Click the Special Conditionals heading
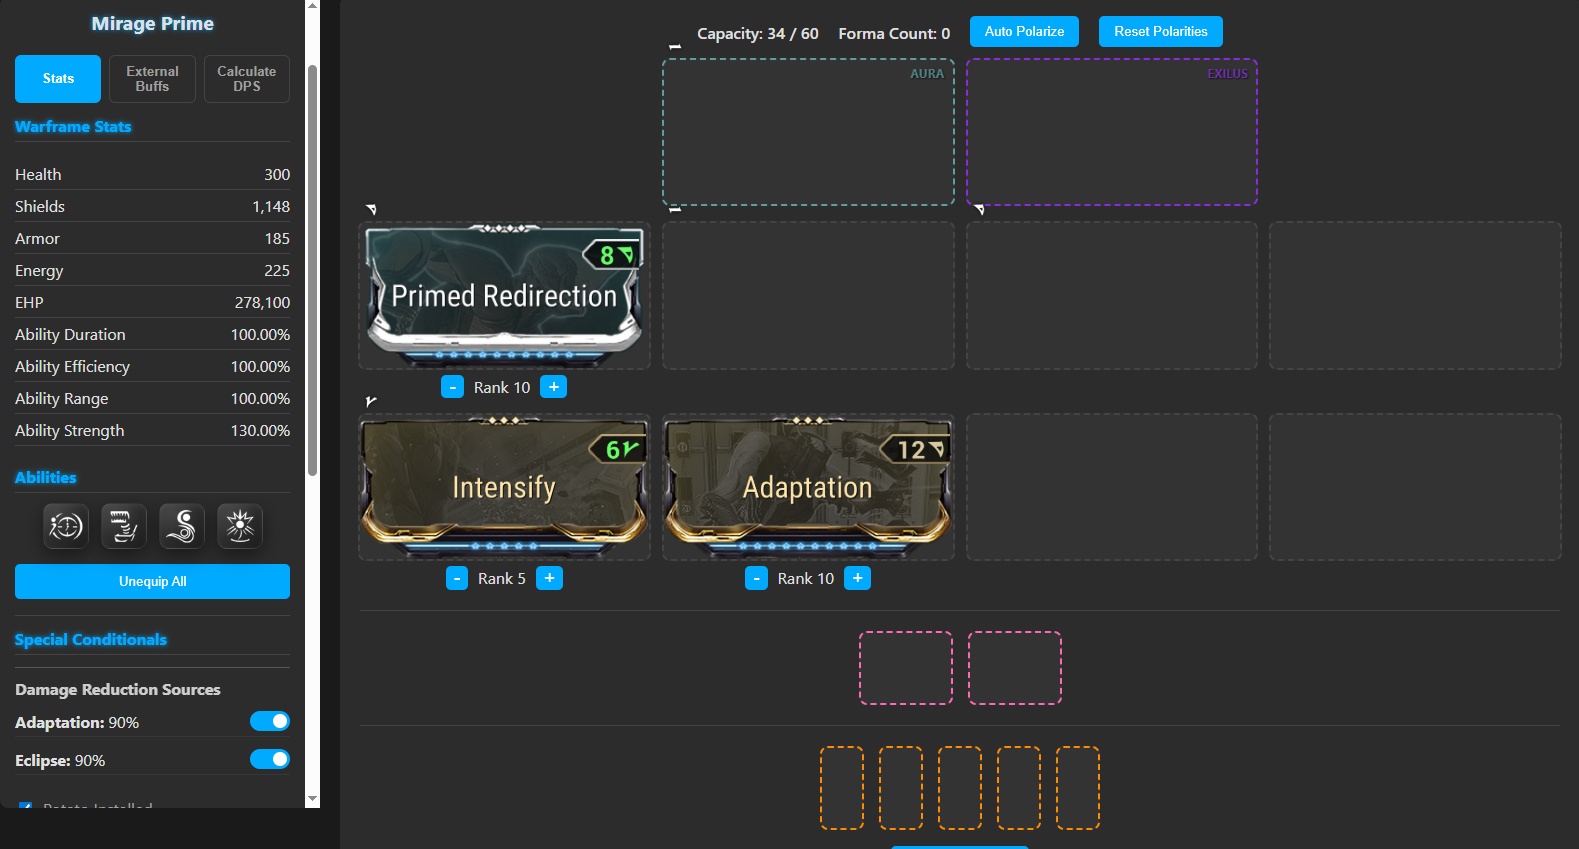 [91, 640]
